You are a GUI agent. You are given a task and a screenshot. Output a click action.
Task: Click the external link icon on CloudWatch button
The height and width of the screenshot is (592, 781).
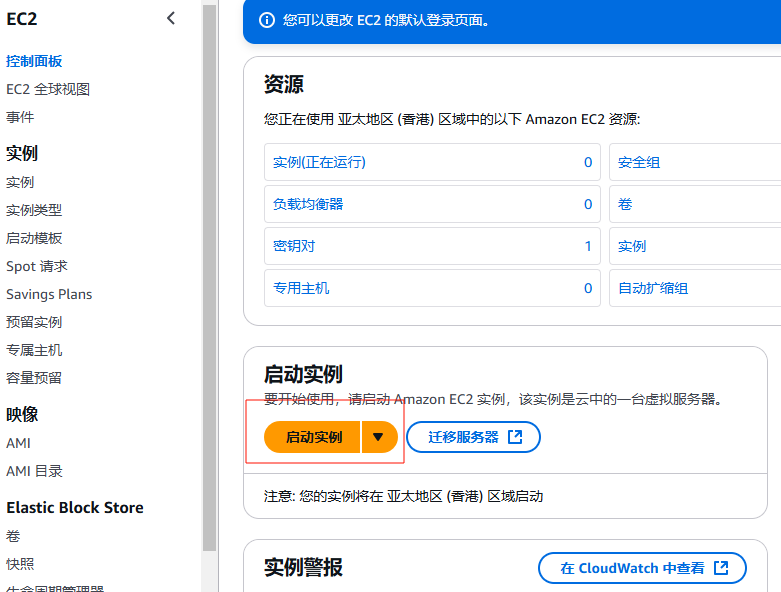pyautogui.click(x=722, y=568)
